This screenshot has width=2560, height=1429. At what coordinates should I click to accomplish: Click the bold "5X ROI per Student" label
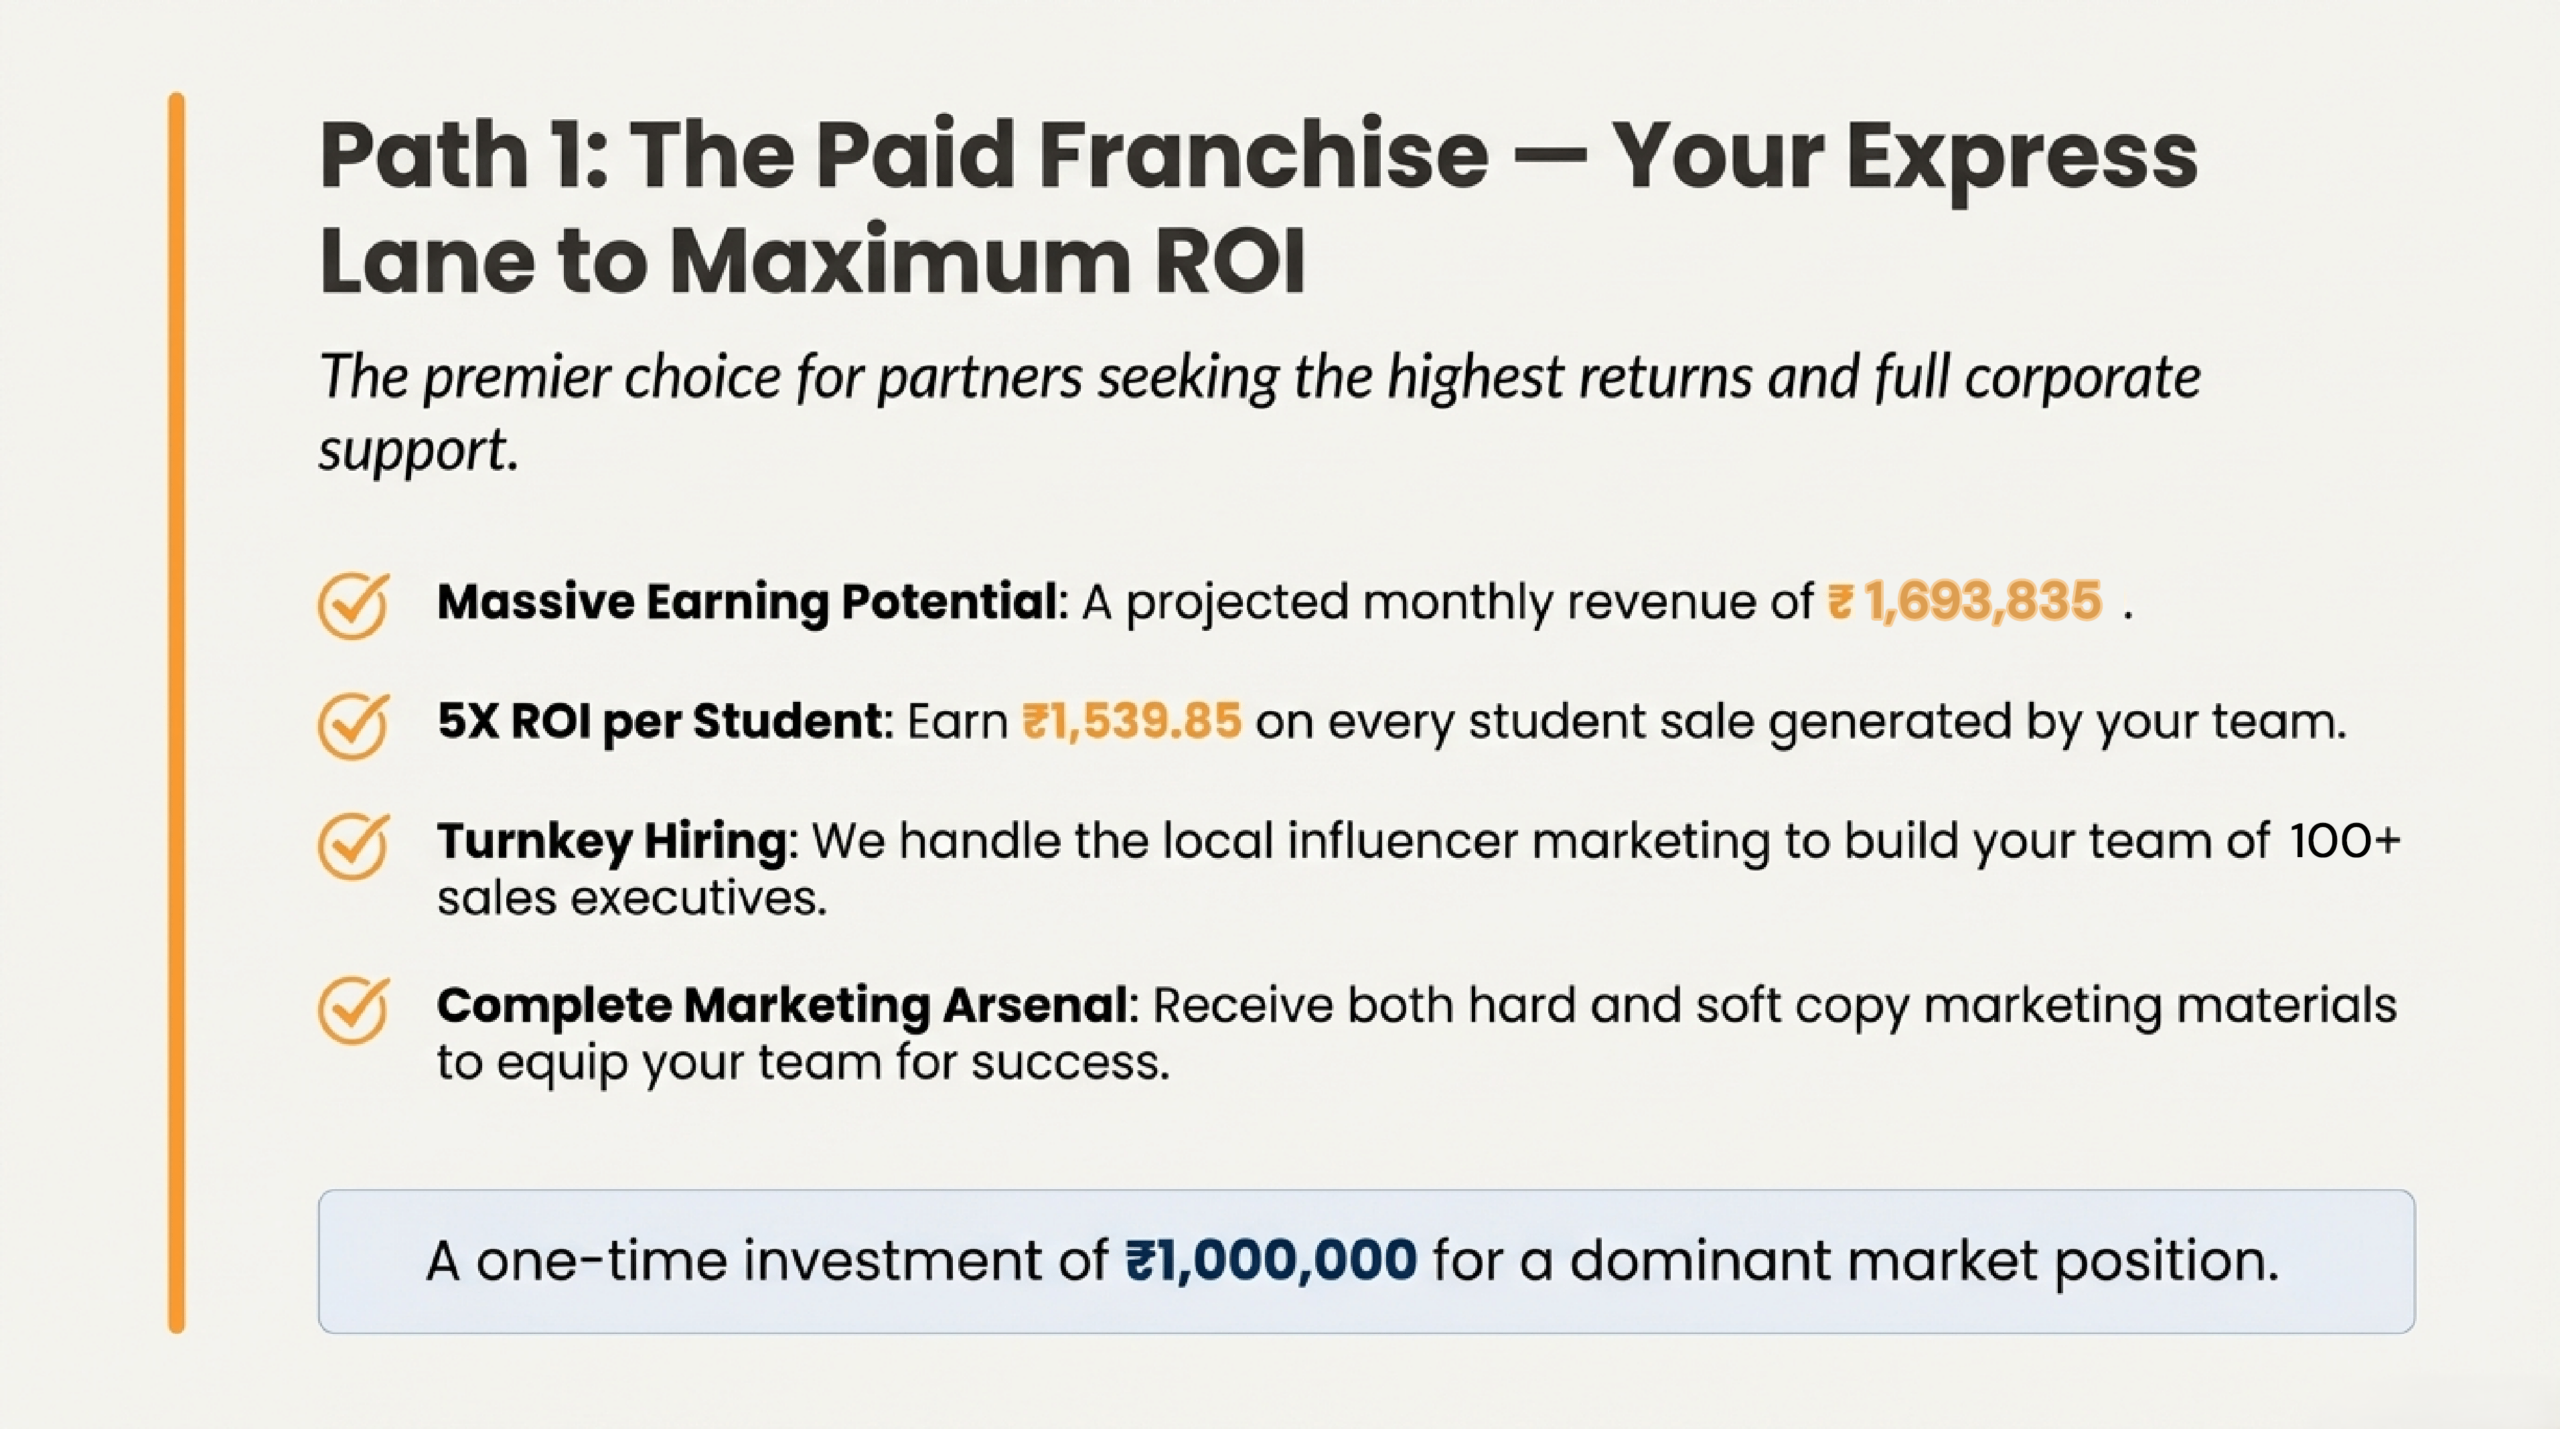click(660, 721)
